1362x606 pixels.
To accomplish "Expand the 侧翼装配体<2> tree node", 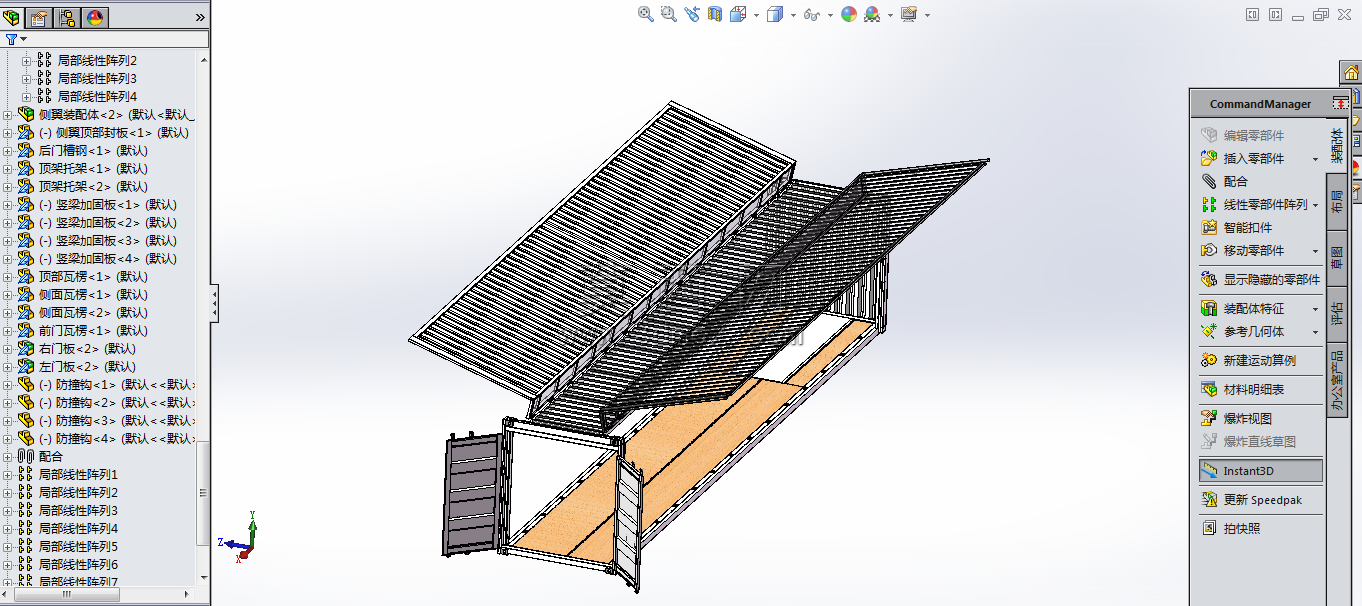I will pyautogui.click(x=8, y=114).
